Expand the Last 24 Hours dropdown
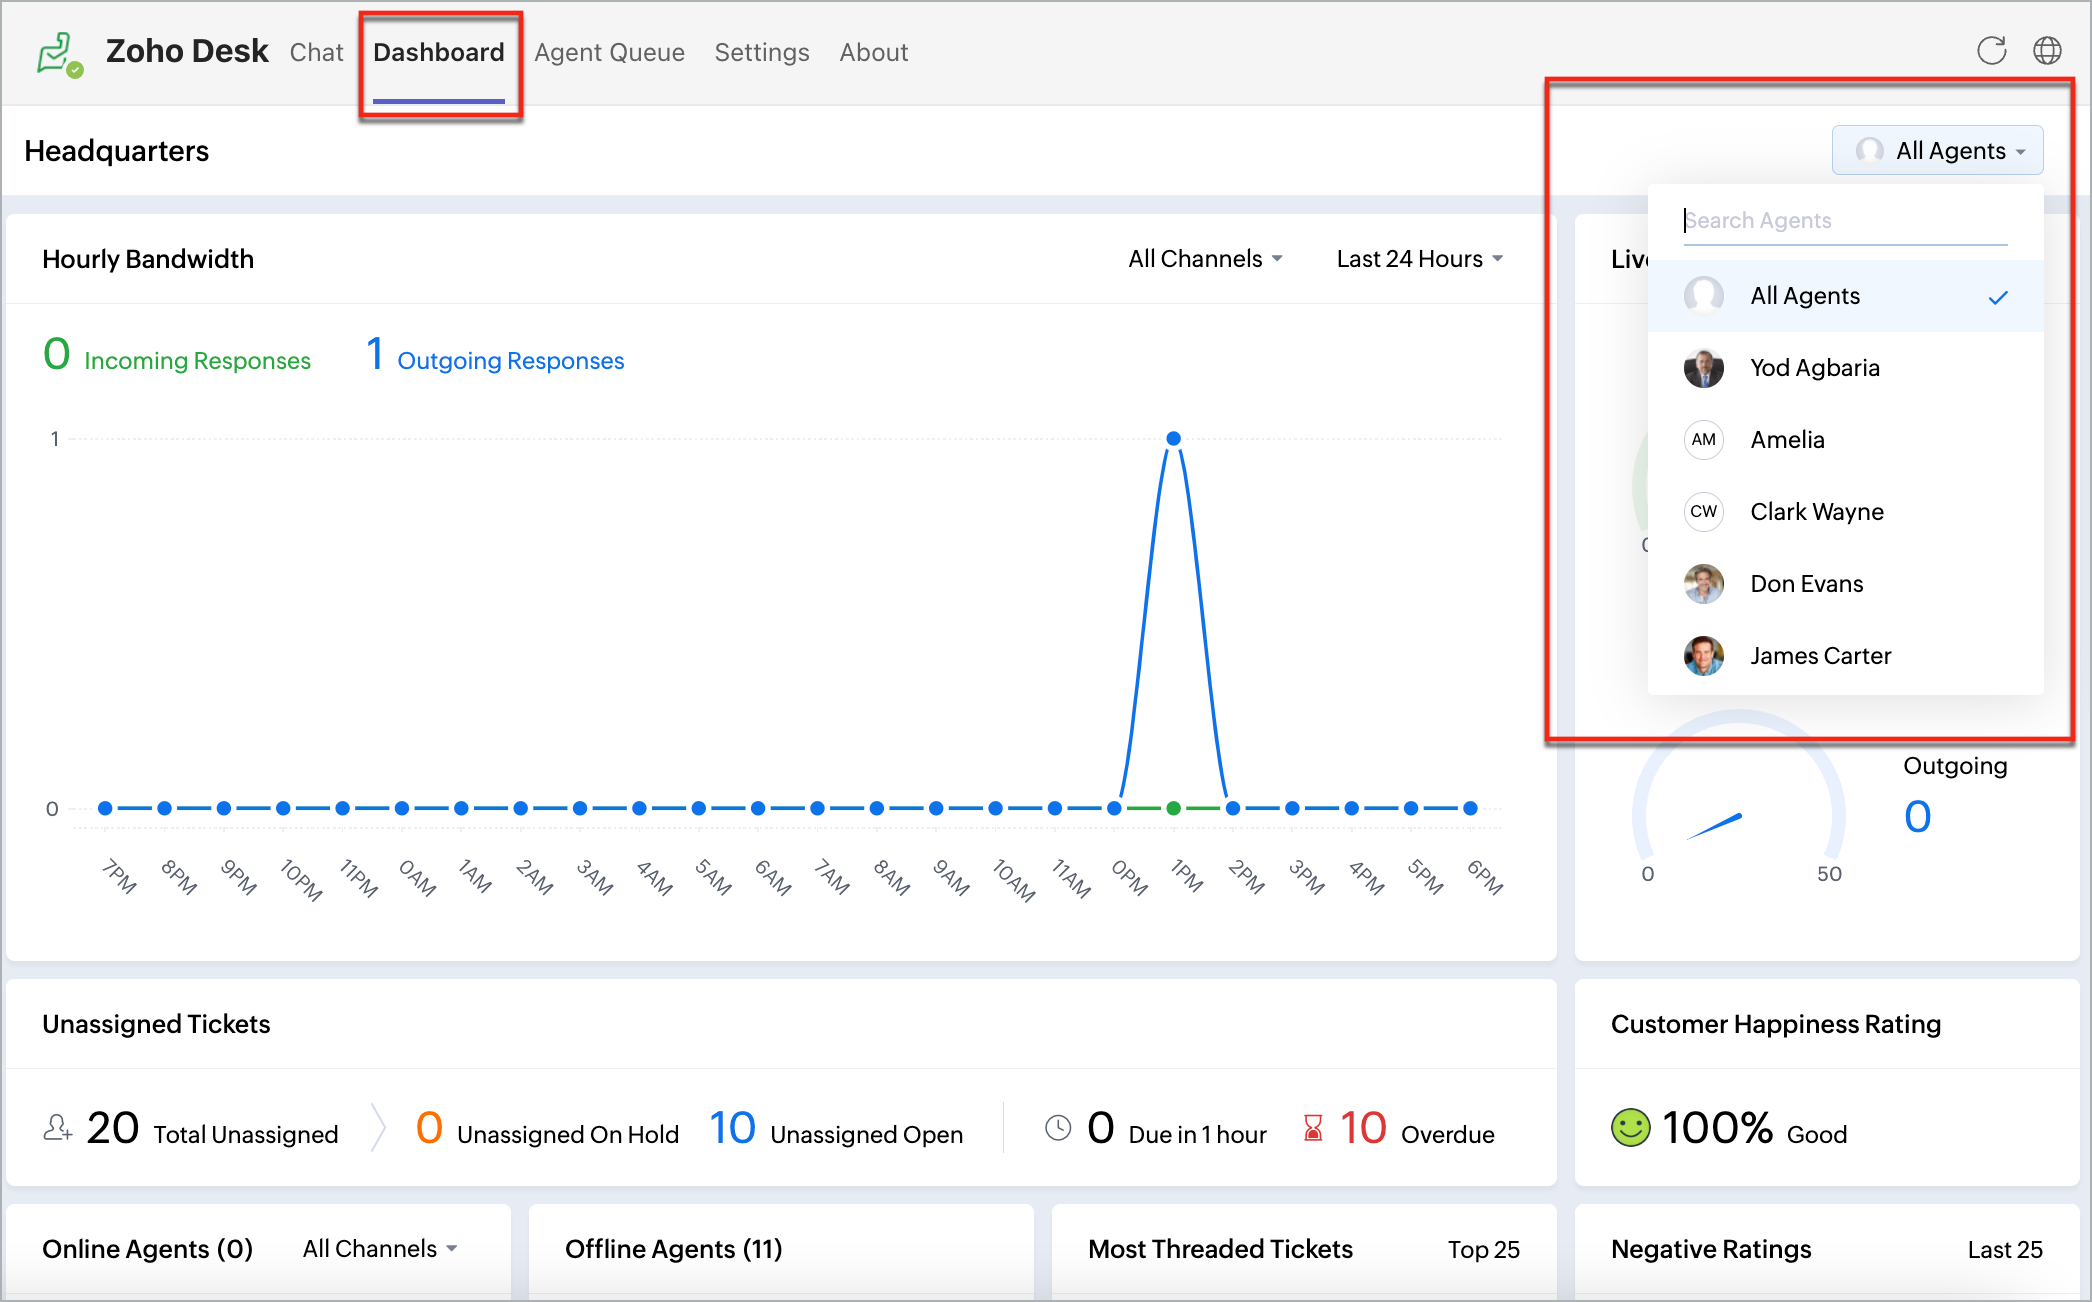 [x=1419, y=259]
